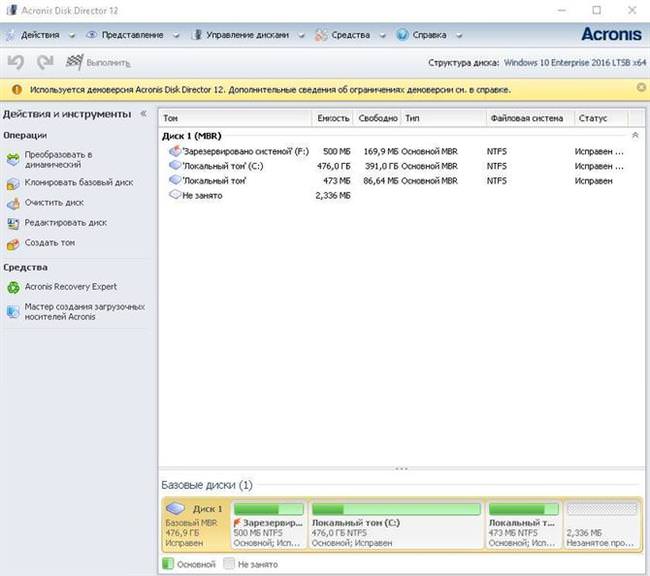Screen dimensions: 650x576
Task: Click the warning icon in yellow banner
Action: (x=17, y=90)
